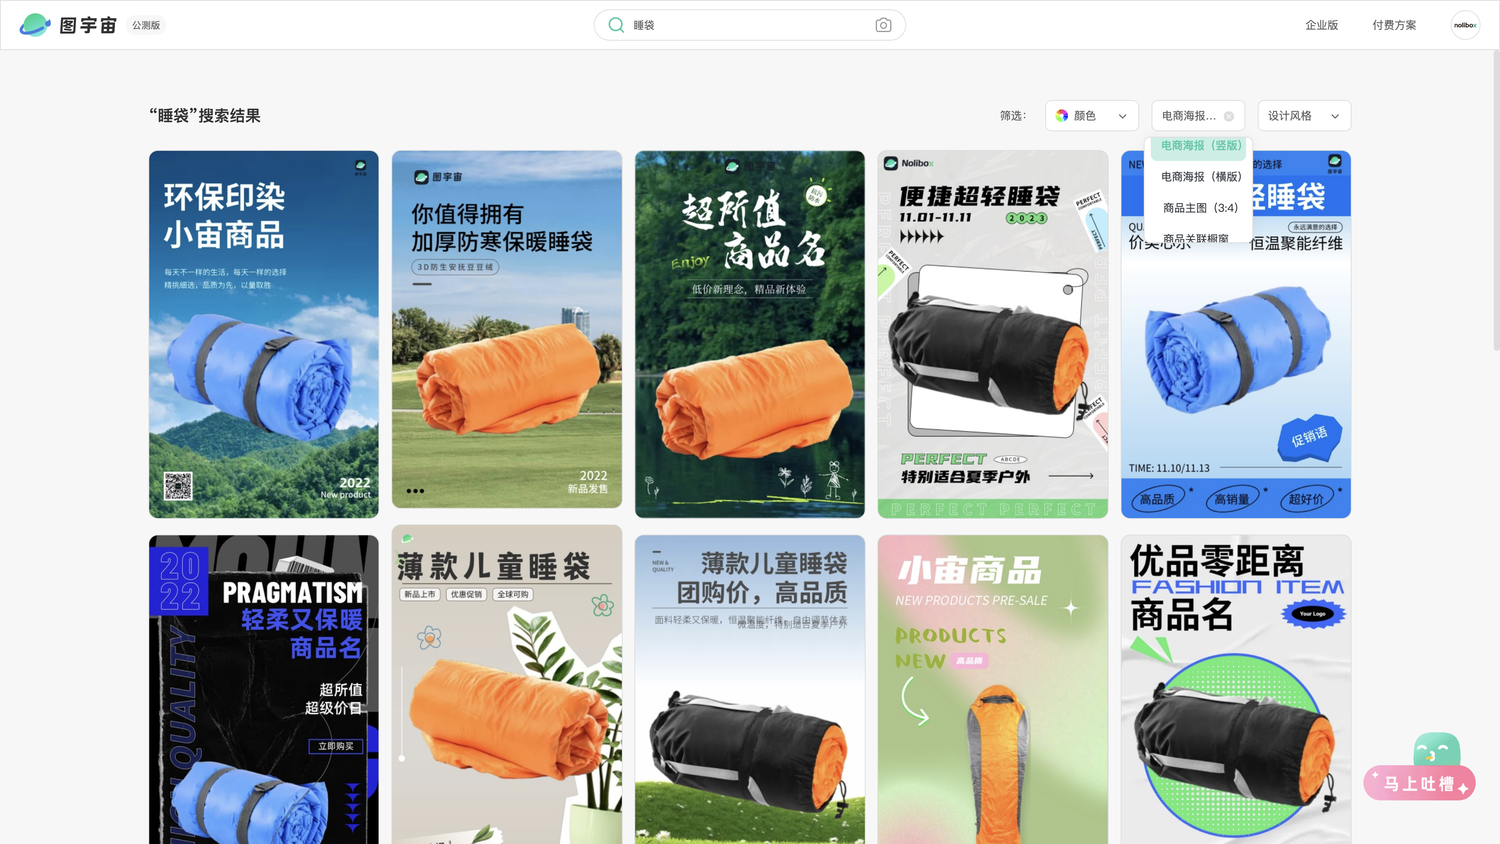Expand the 颜色 filter dropdown
Screen dimensions: 1500x844
tap(1092, 116)
